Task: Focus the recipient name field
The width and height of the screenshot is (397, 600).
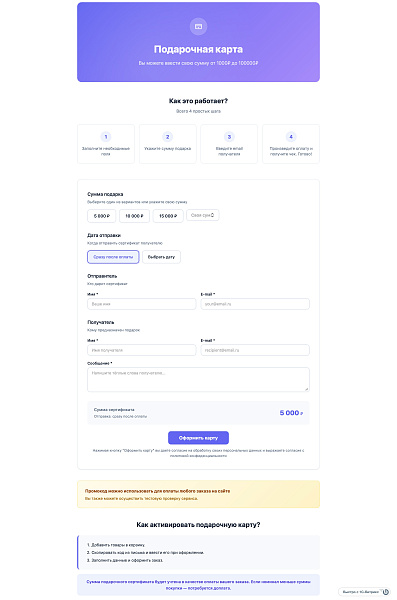Action: point(142,350)
